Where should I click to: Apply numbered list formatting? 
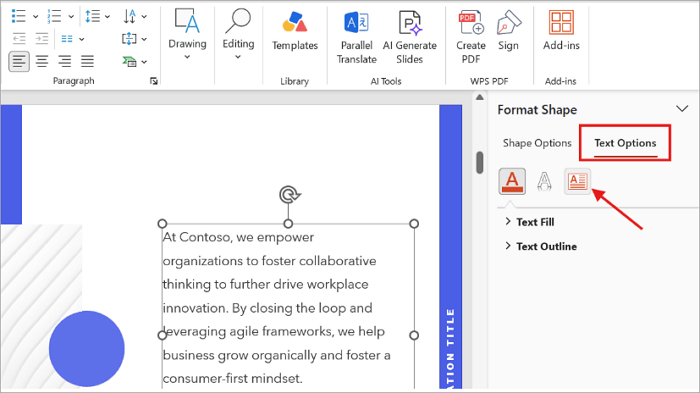(54, 16)
